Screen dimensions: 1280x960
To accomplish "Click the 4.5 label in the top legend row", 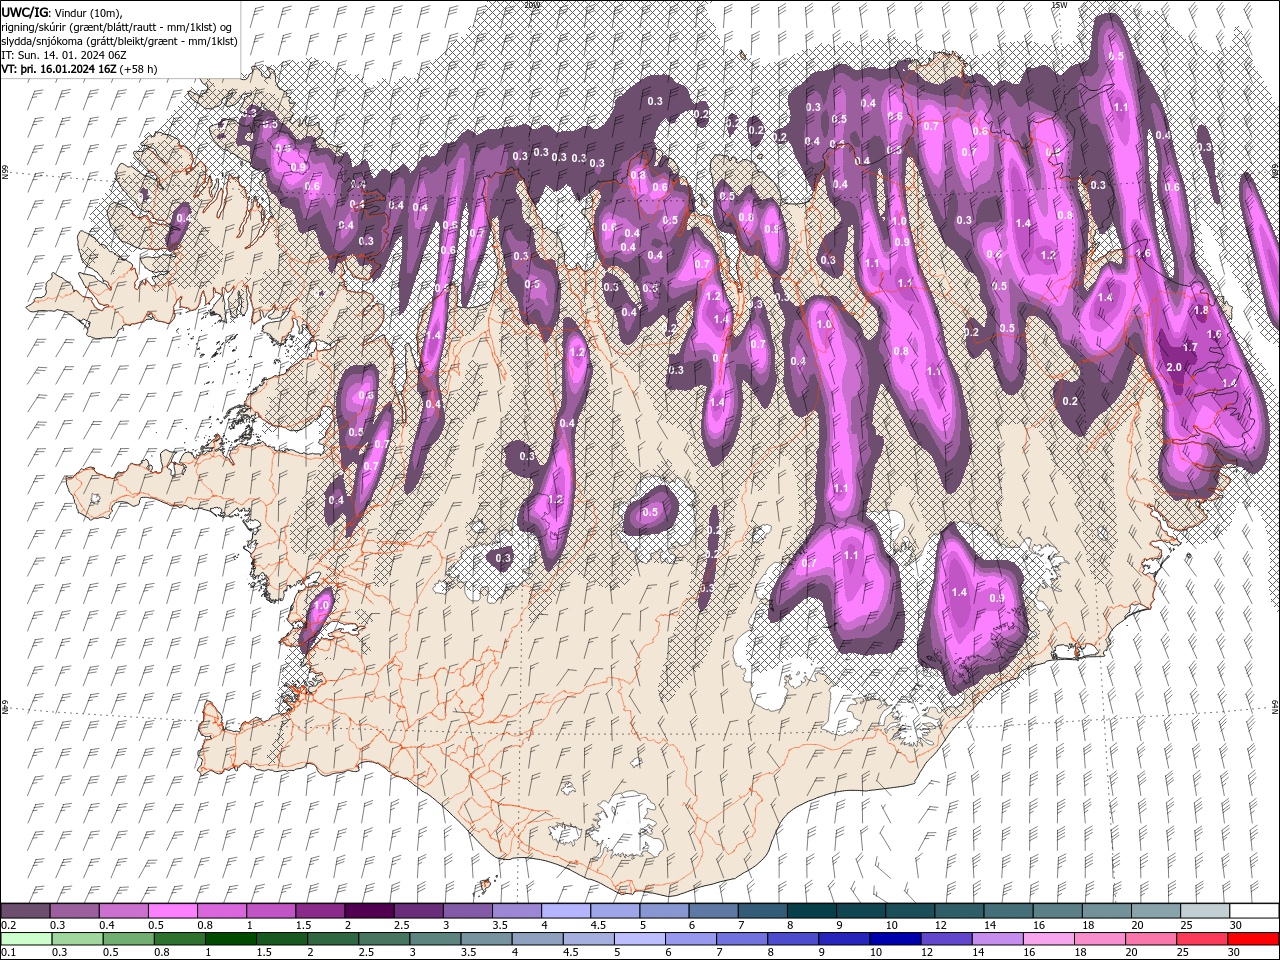I will [x=597, y=925].
